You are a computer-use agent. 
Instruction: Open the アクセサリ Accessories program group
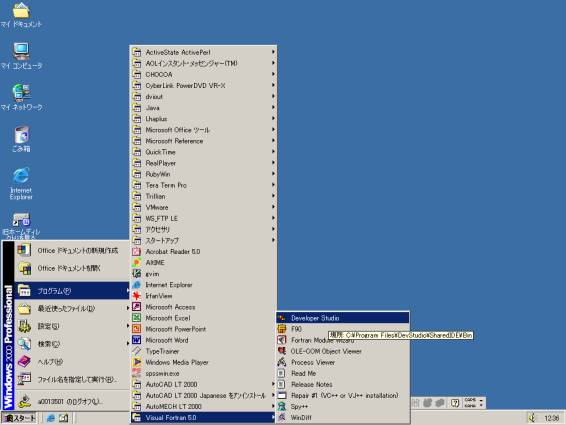click(x=203, y=229)
